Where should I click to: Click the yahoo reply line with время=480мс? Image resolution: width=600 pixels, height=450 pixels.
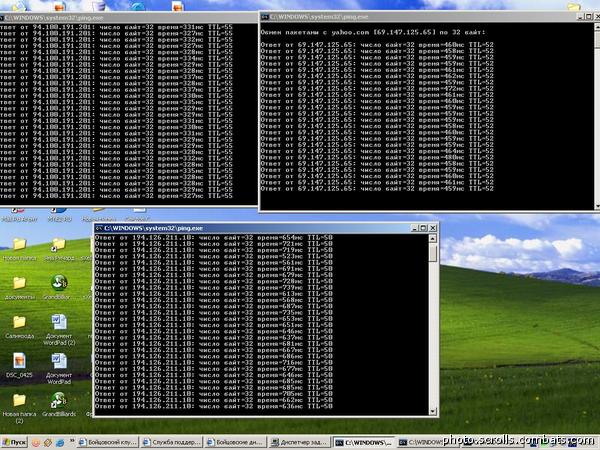click(377, 157)
